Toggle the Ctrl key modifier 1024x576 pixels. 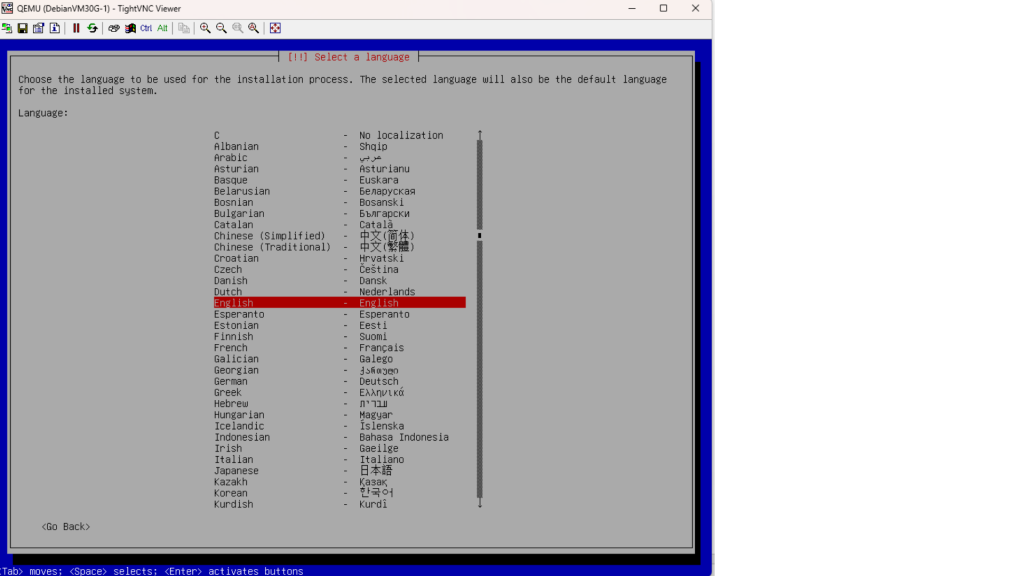146,28
